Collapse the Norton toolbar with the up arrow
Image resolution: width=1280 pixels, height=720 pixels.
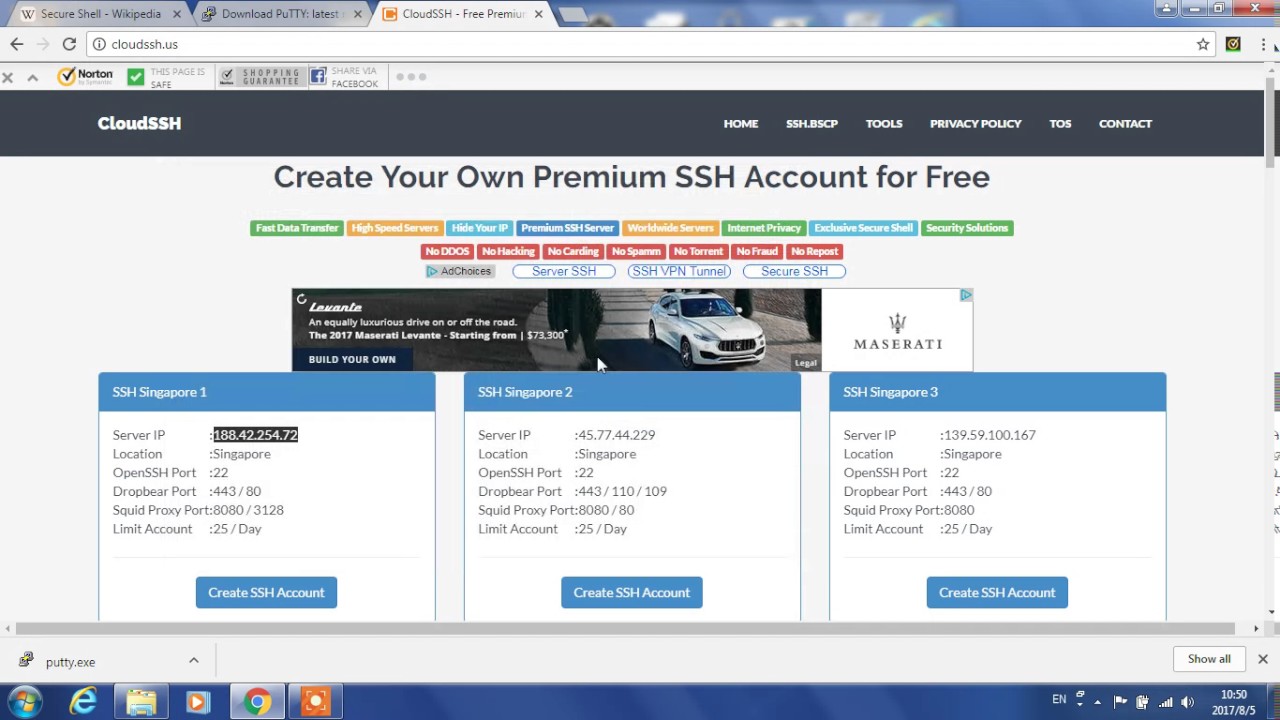[x=32, y=77]
